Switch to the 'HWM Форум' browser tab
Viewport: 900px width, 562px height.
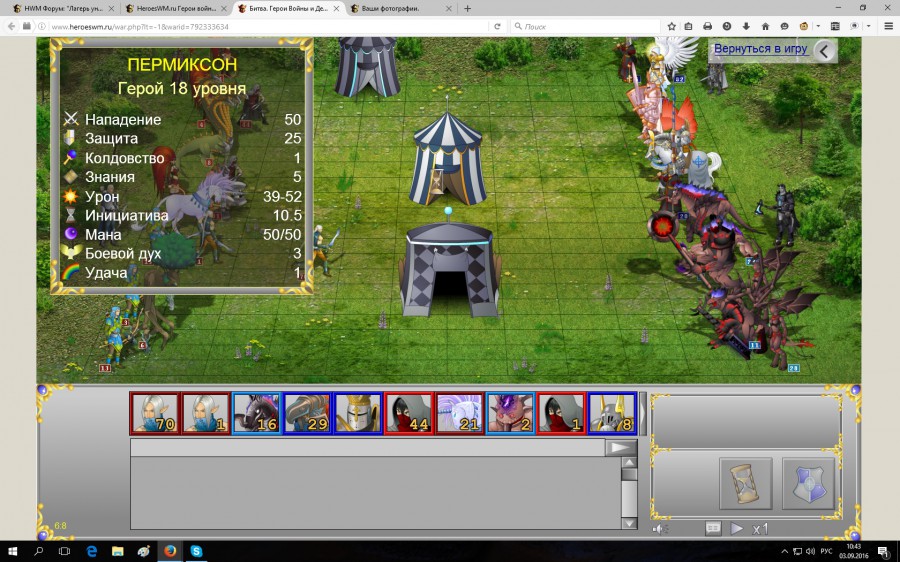62,9
